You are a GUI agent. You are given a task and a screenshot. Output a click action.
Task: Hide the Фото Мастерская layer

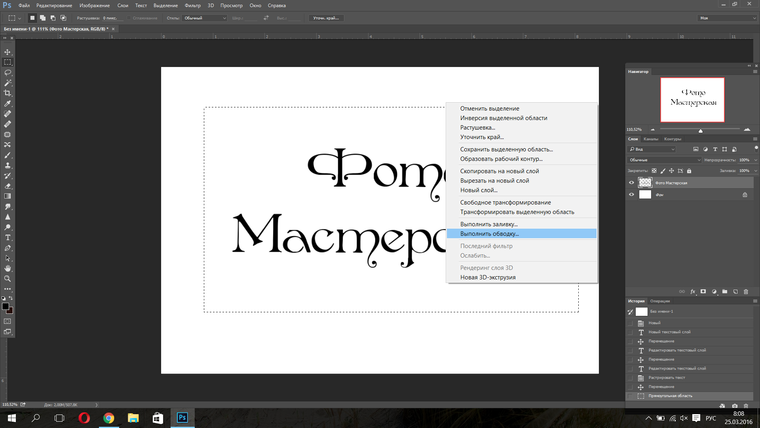point(631,182)
